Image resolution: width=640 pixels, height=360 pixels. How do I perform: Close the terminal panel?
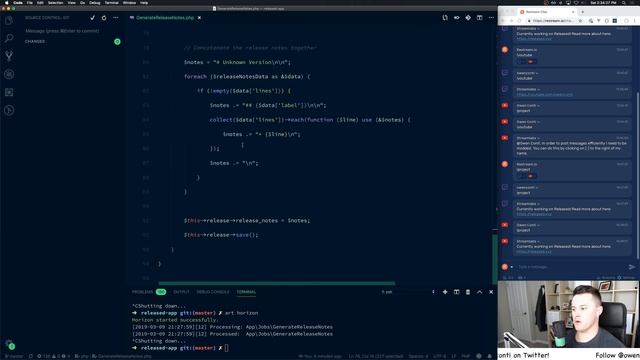click(491, 292)
